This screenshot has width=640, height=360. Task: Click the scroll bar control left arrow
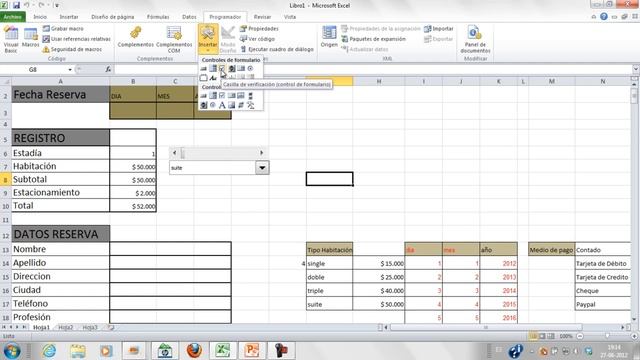click(174, 153)
